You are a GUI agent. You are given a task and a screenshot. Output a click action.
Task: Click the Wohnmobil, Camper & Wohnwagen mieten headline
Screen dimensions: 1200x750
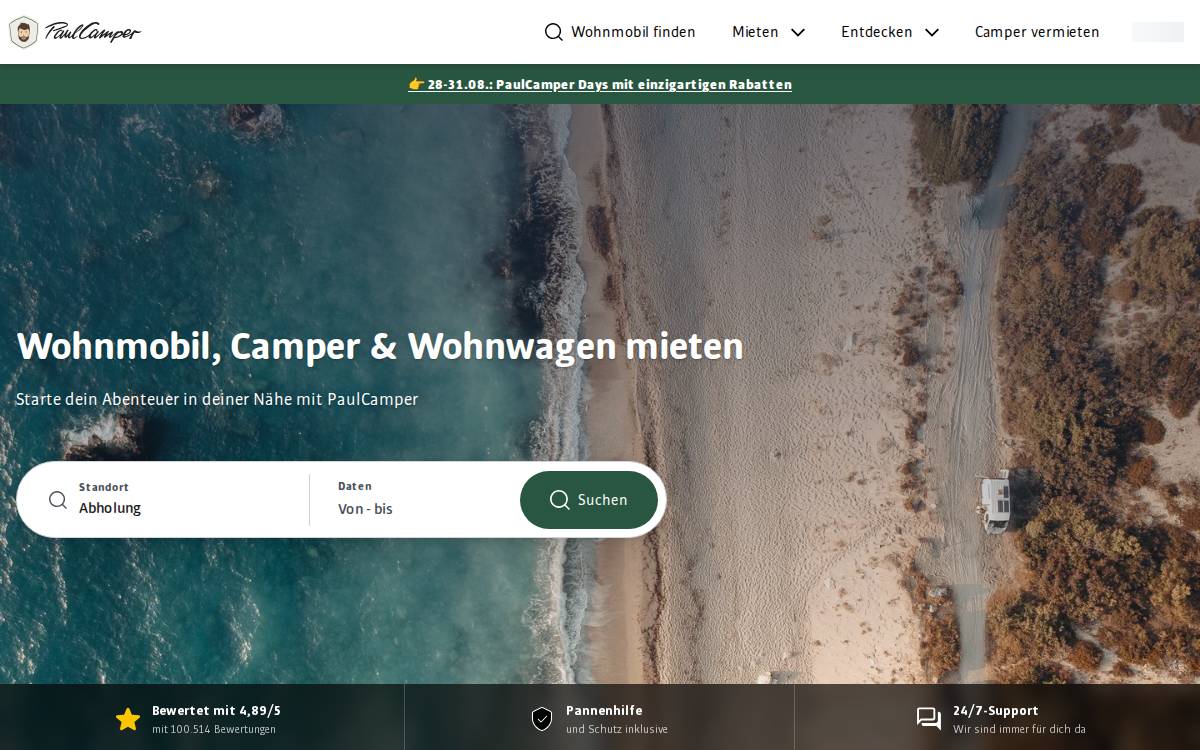point(380,347)
